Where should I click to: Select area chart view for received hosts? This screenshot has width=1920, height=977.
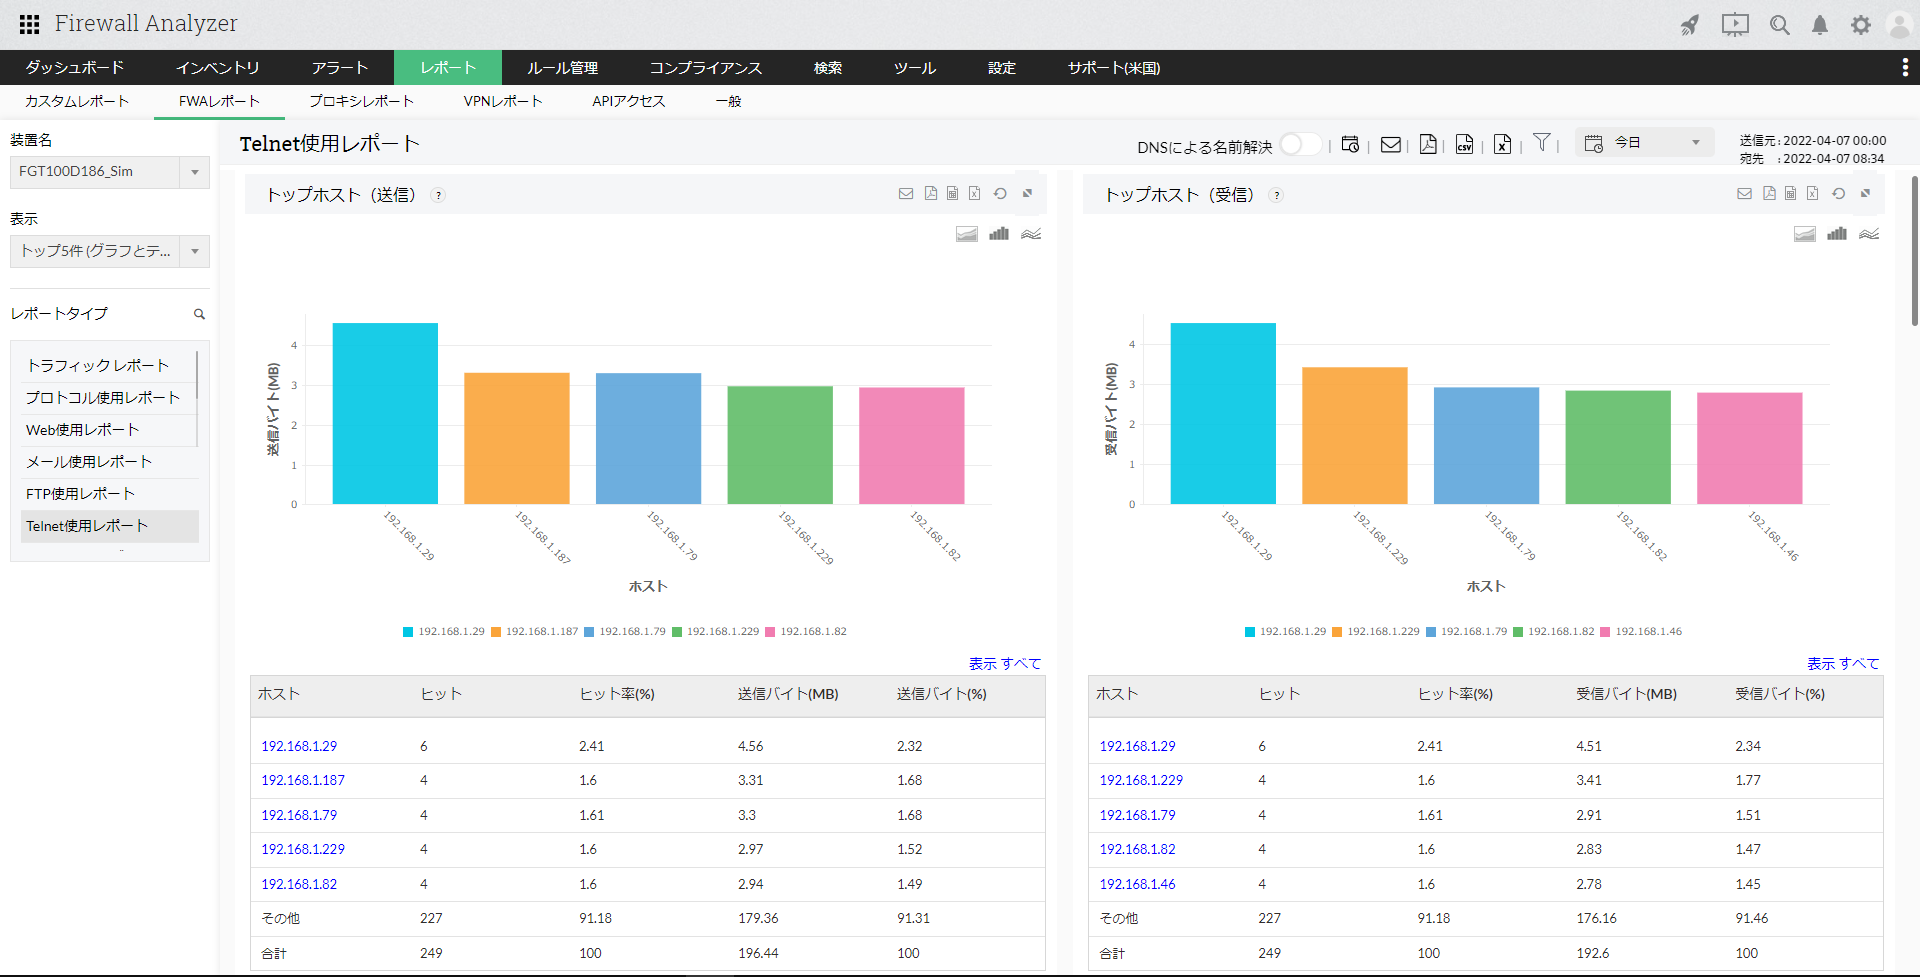pyautogui.click(x=1805, y=234)
